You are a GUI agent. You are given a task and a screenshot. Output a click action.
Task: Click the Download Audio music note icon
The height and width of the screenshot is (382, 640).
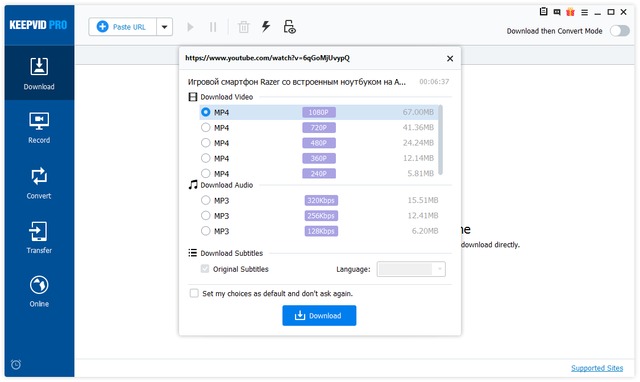(193, 184)
